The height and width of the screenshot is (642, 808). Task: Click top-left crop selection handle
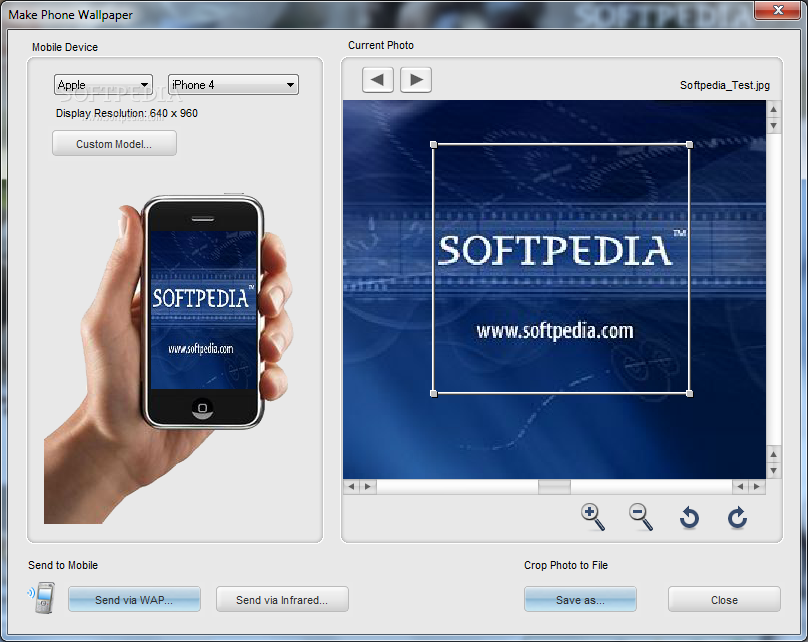433,145
